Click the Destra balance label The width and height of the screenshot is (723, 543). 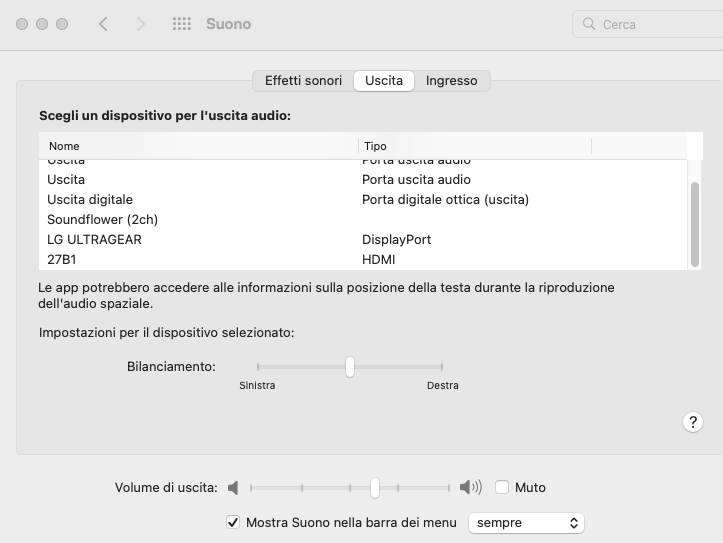443,385
